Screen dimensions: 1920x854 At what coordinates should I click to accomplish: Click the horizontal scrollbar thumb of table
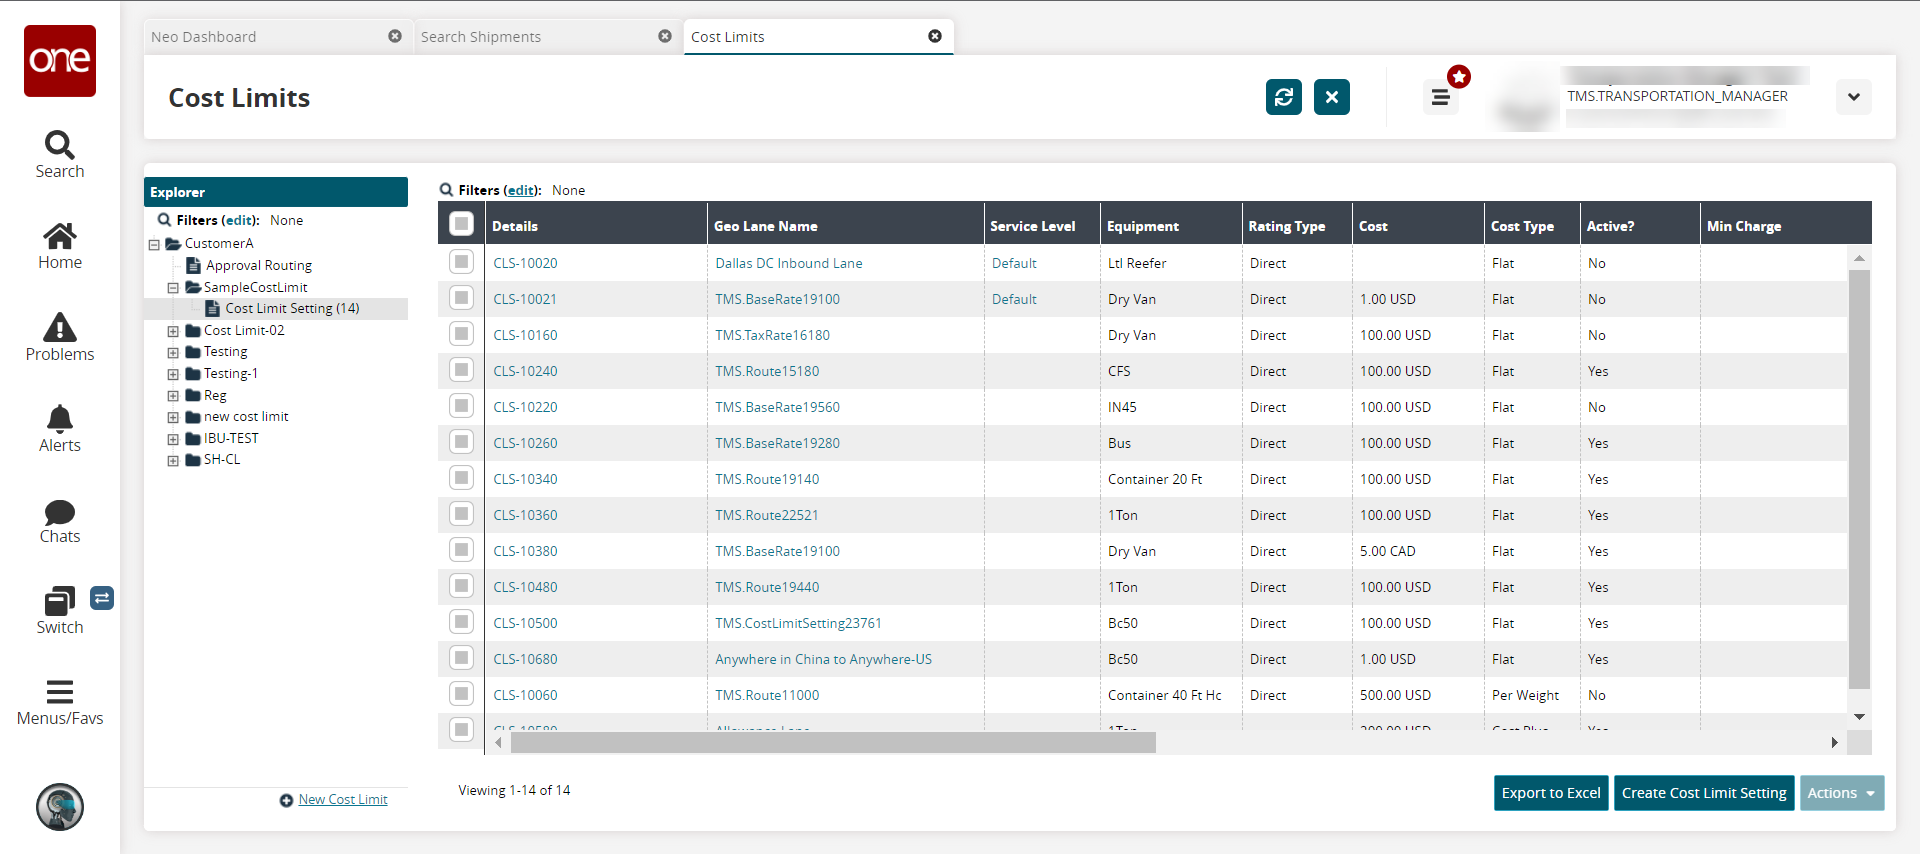tap(833, 743)
